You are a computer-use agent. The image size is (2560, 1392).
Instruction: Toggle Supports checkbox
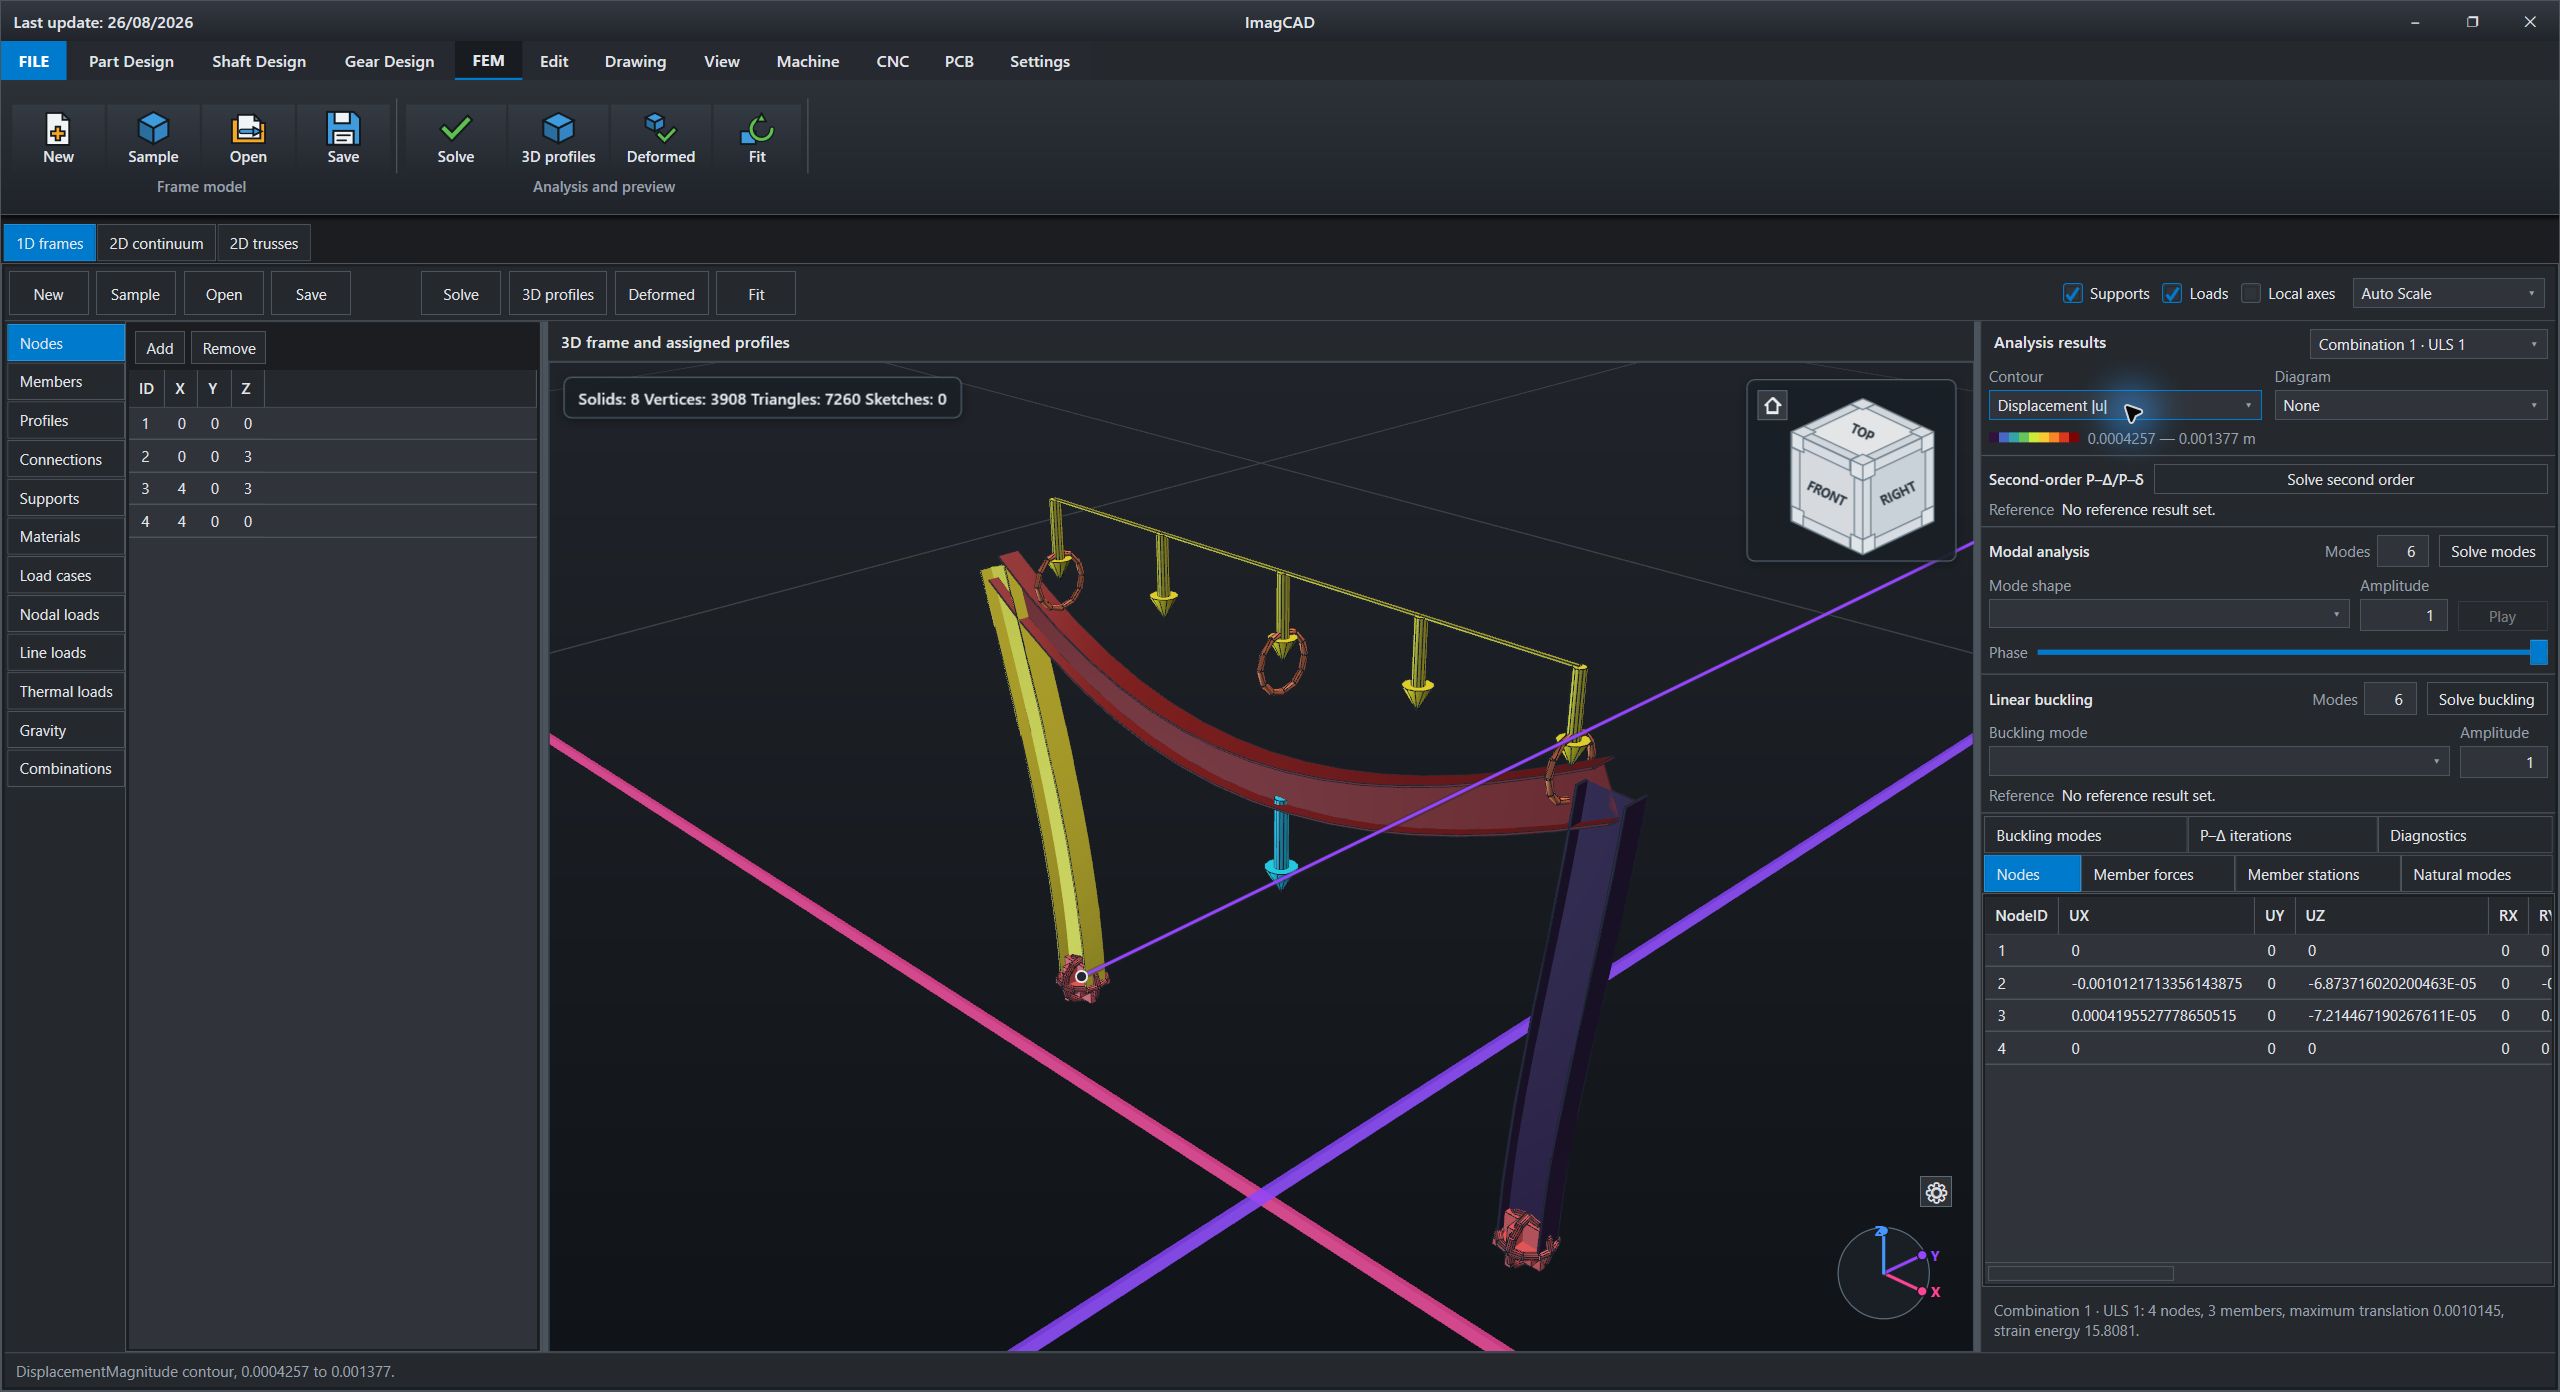click(x=2073, y=294)
